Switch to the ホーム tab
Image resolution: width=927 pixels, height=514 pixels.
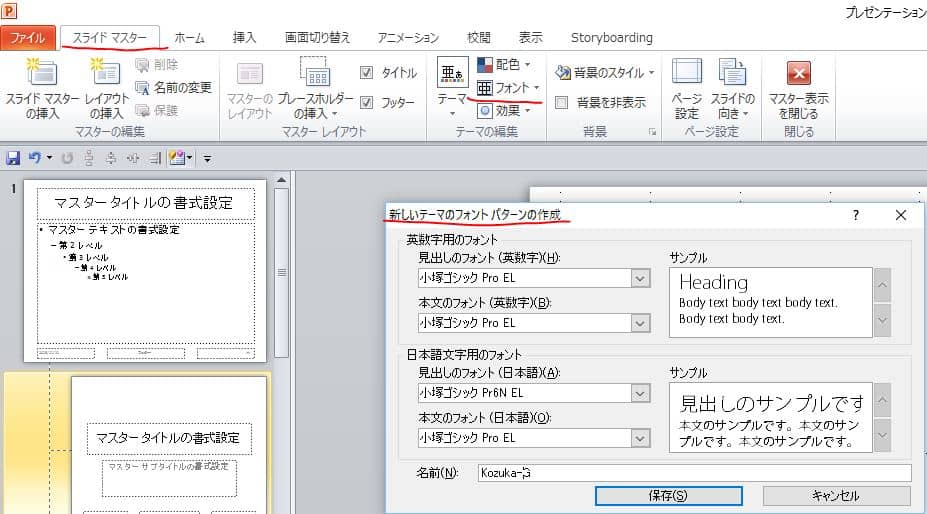pos(189,38)
